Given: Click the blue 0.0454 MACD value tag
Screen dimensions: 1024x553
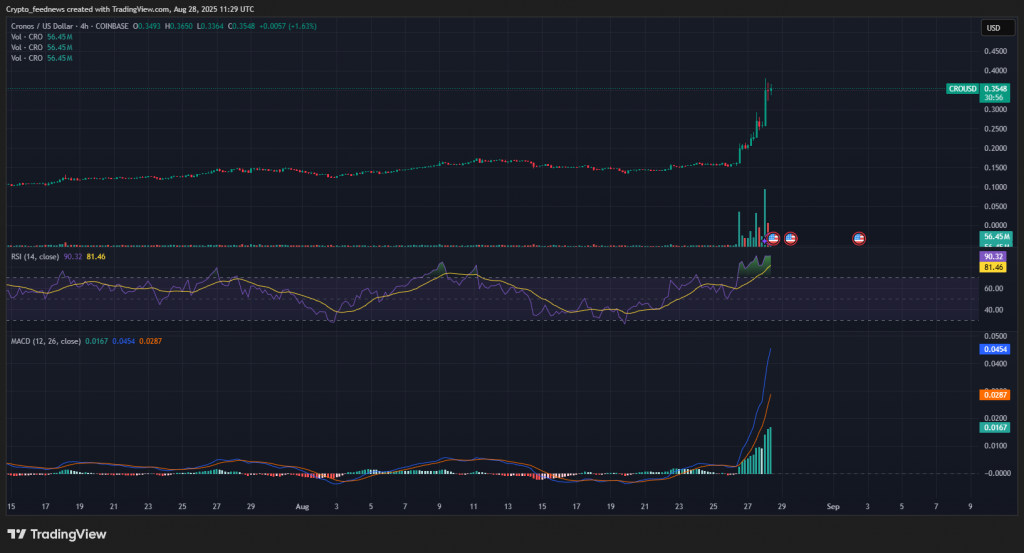Looking at the screenshot, I should point(994,350).
